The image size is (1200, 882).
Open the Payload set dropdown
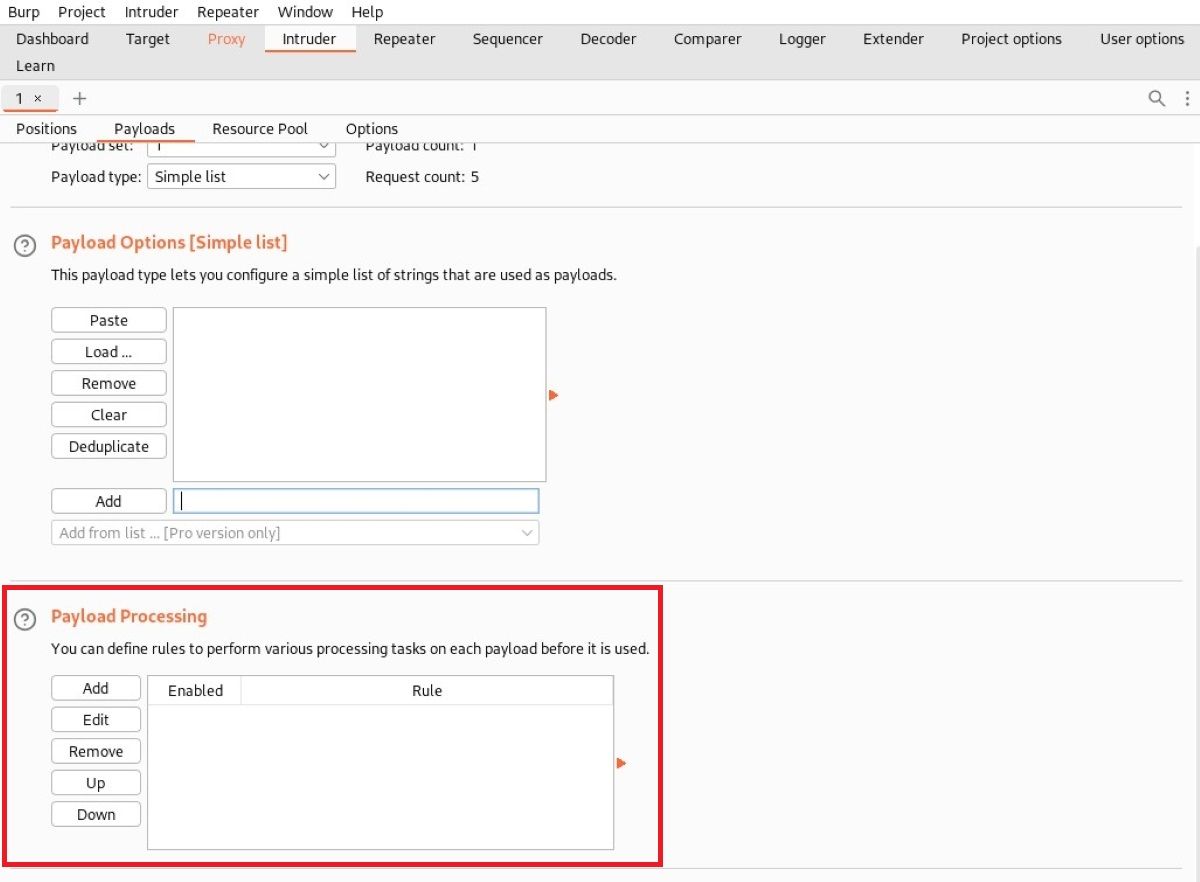point(242,147)
